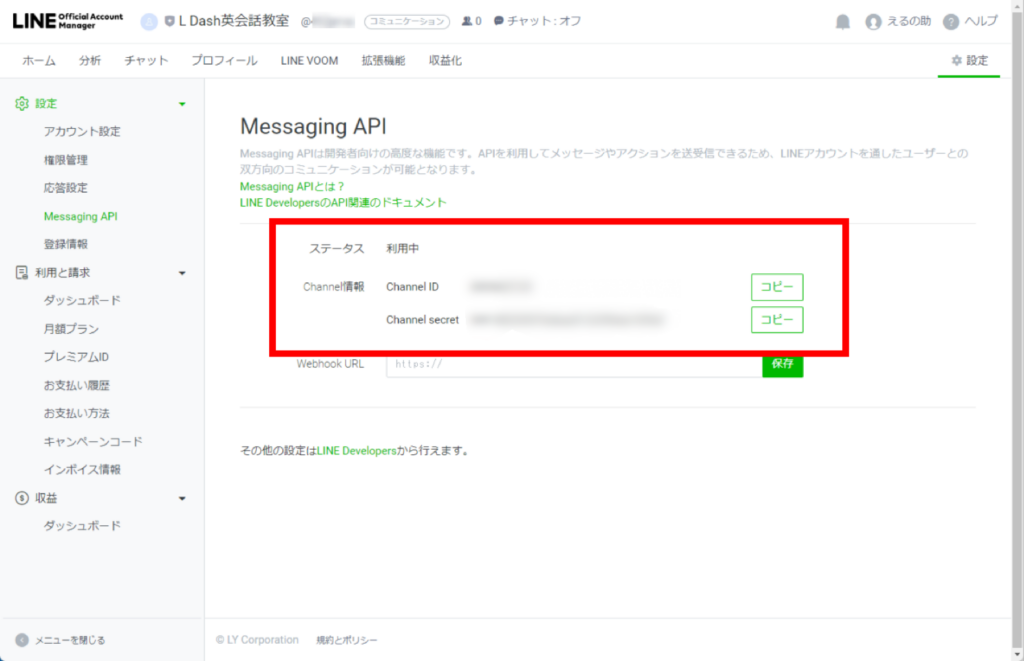Copy the Channel secret
This screenshot has width=1024, height=661.
click(x=777, y=319)
